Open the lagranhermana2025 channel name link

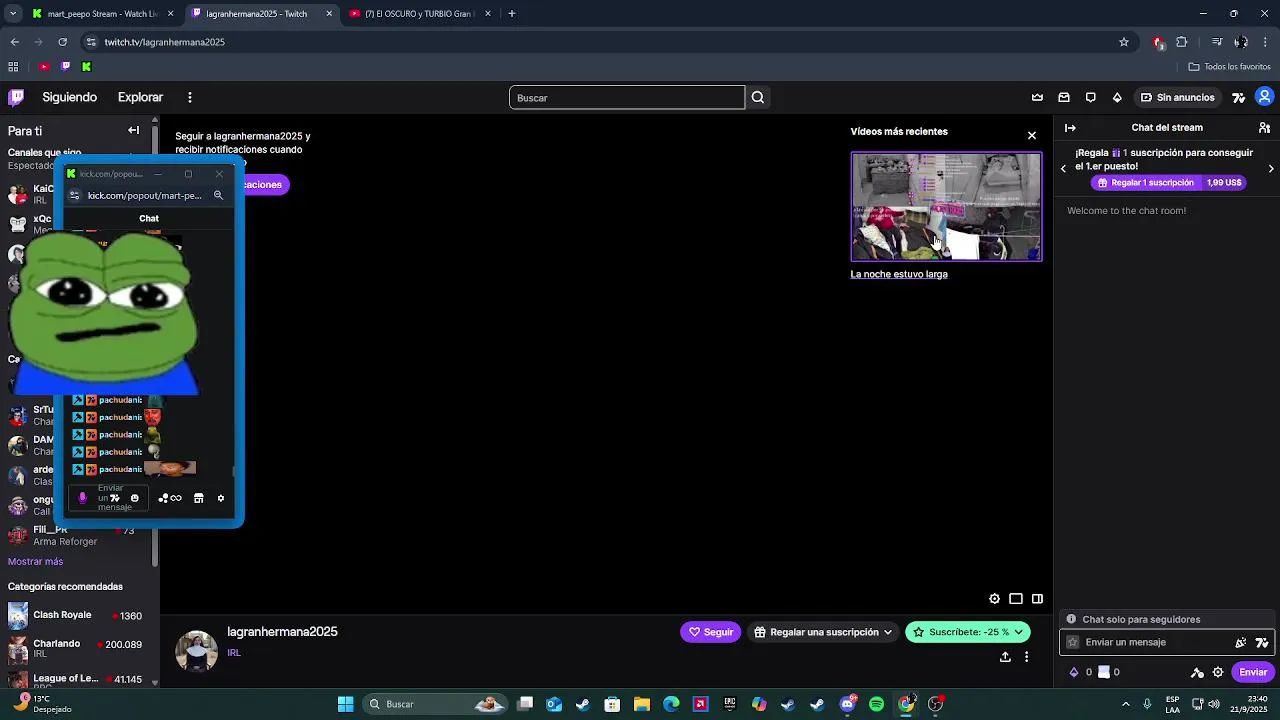[282, 632]
